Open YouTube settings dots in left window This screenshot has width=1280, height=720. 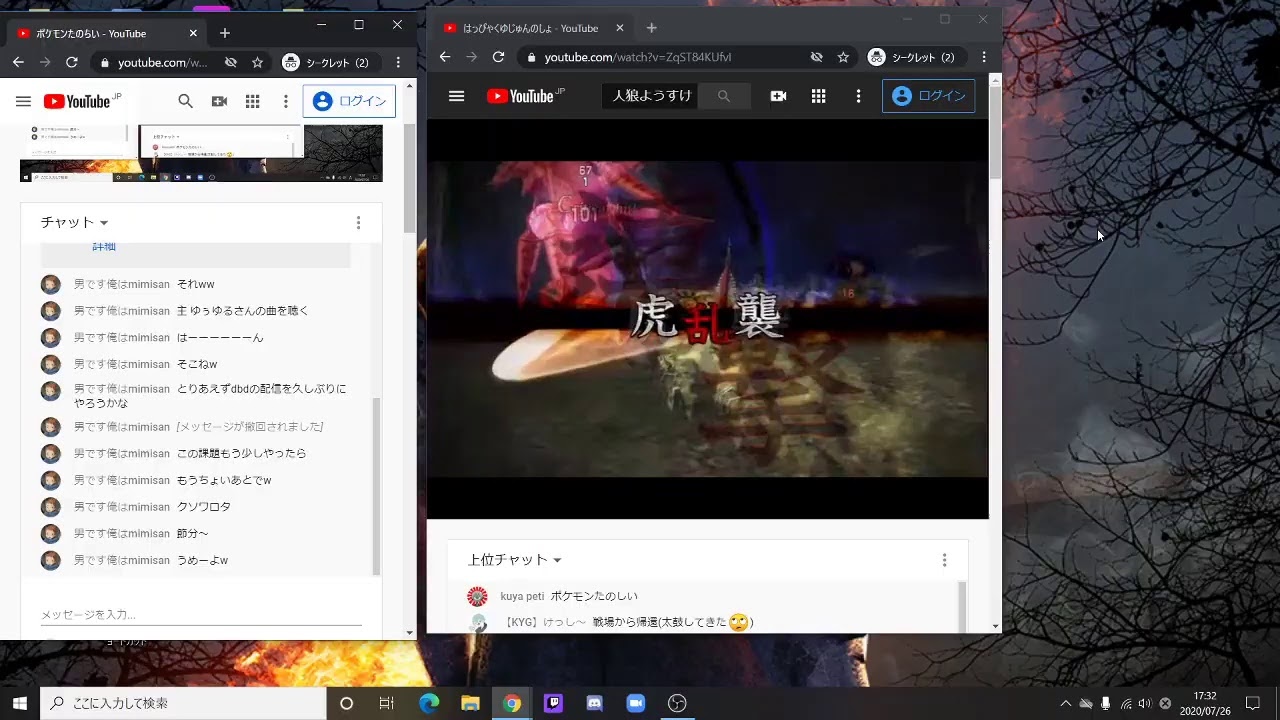tap(285, 101)
